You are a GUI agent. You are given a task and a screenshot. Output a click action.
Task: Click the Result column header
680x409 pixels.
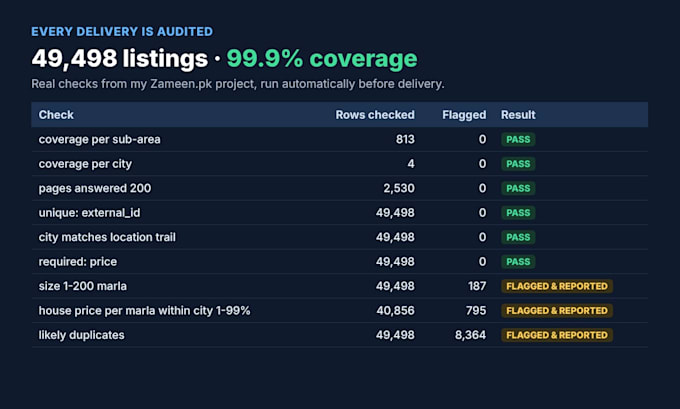point(518,115)
